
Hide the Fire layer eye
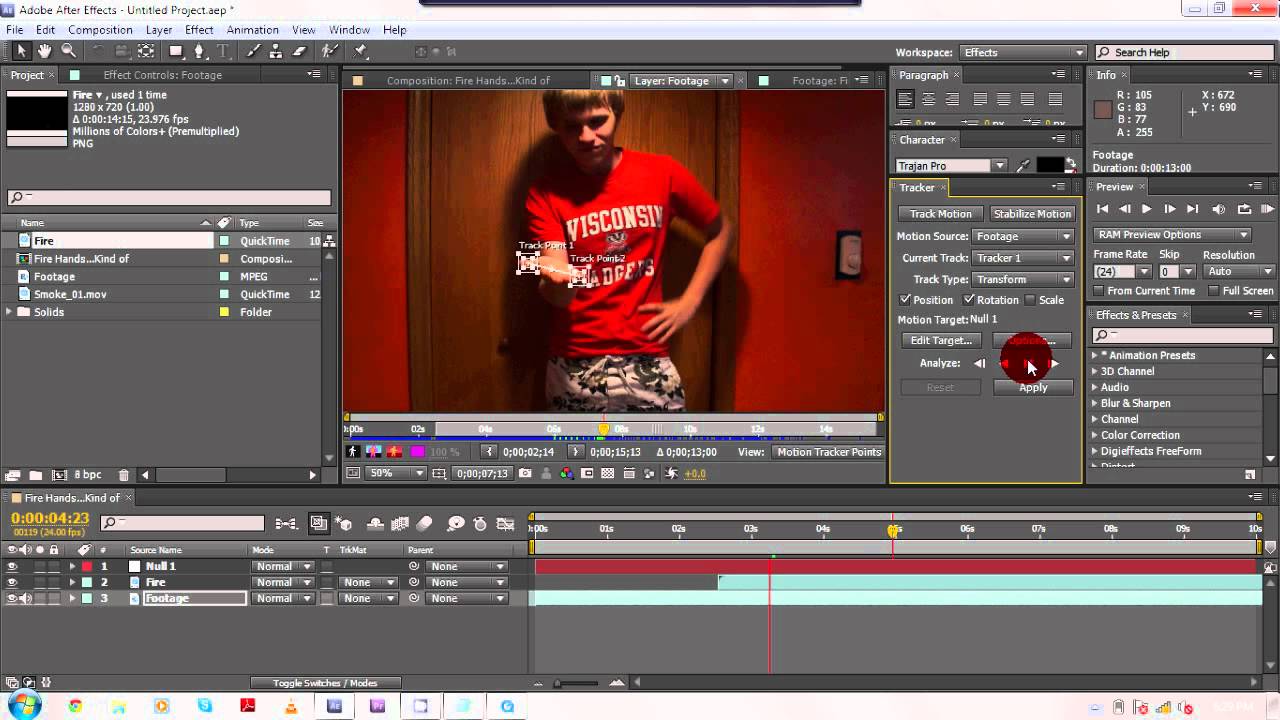(x=12, y=582)
